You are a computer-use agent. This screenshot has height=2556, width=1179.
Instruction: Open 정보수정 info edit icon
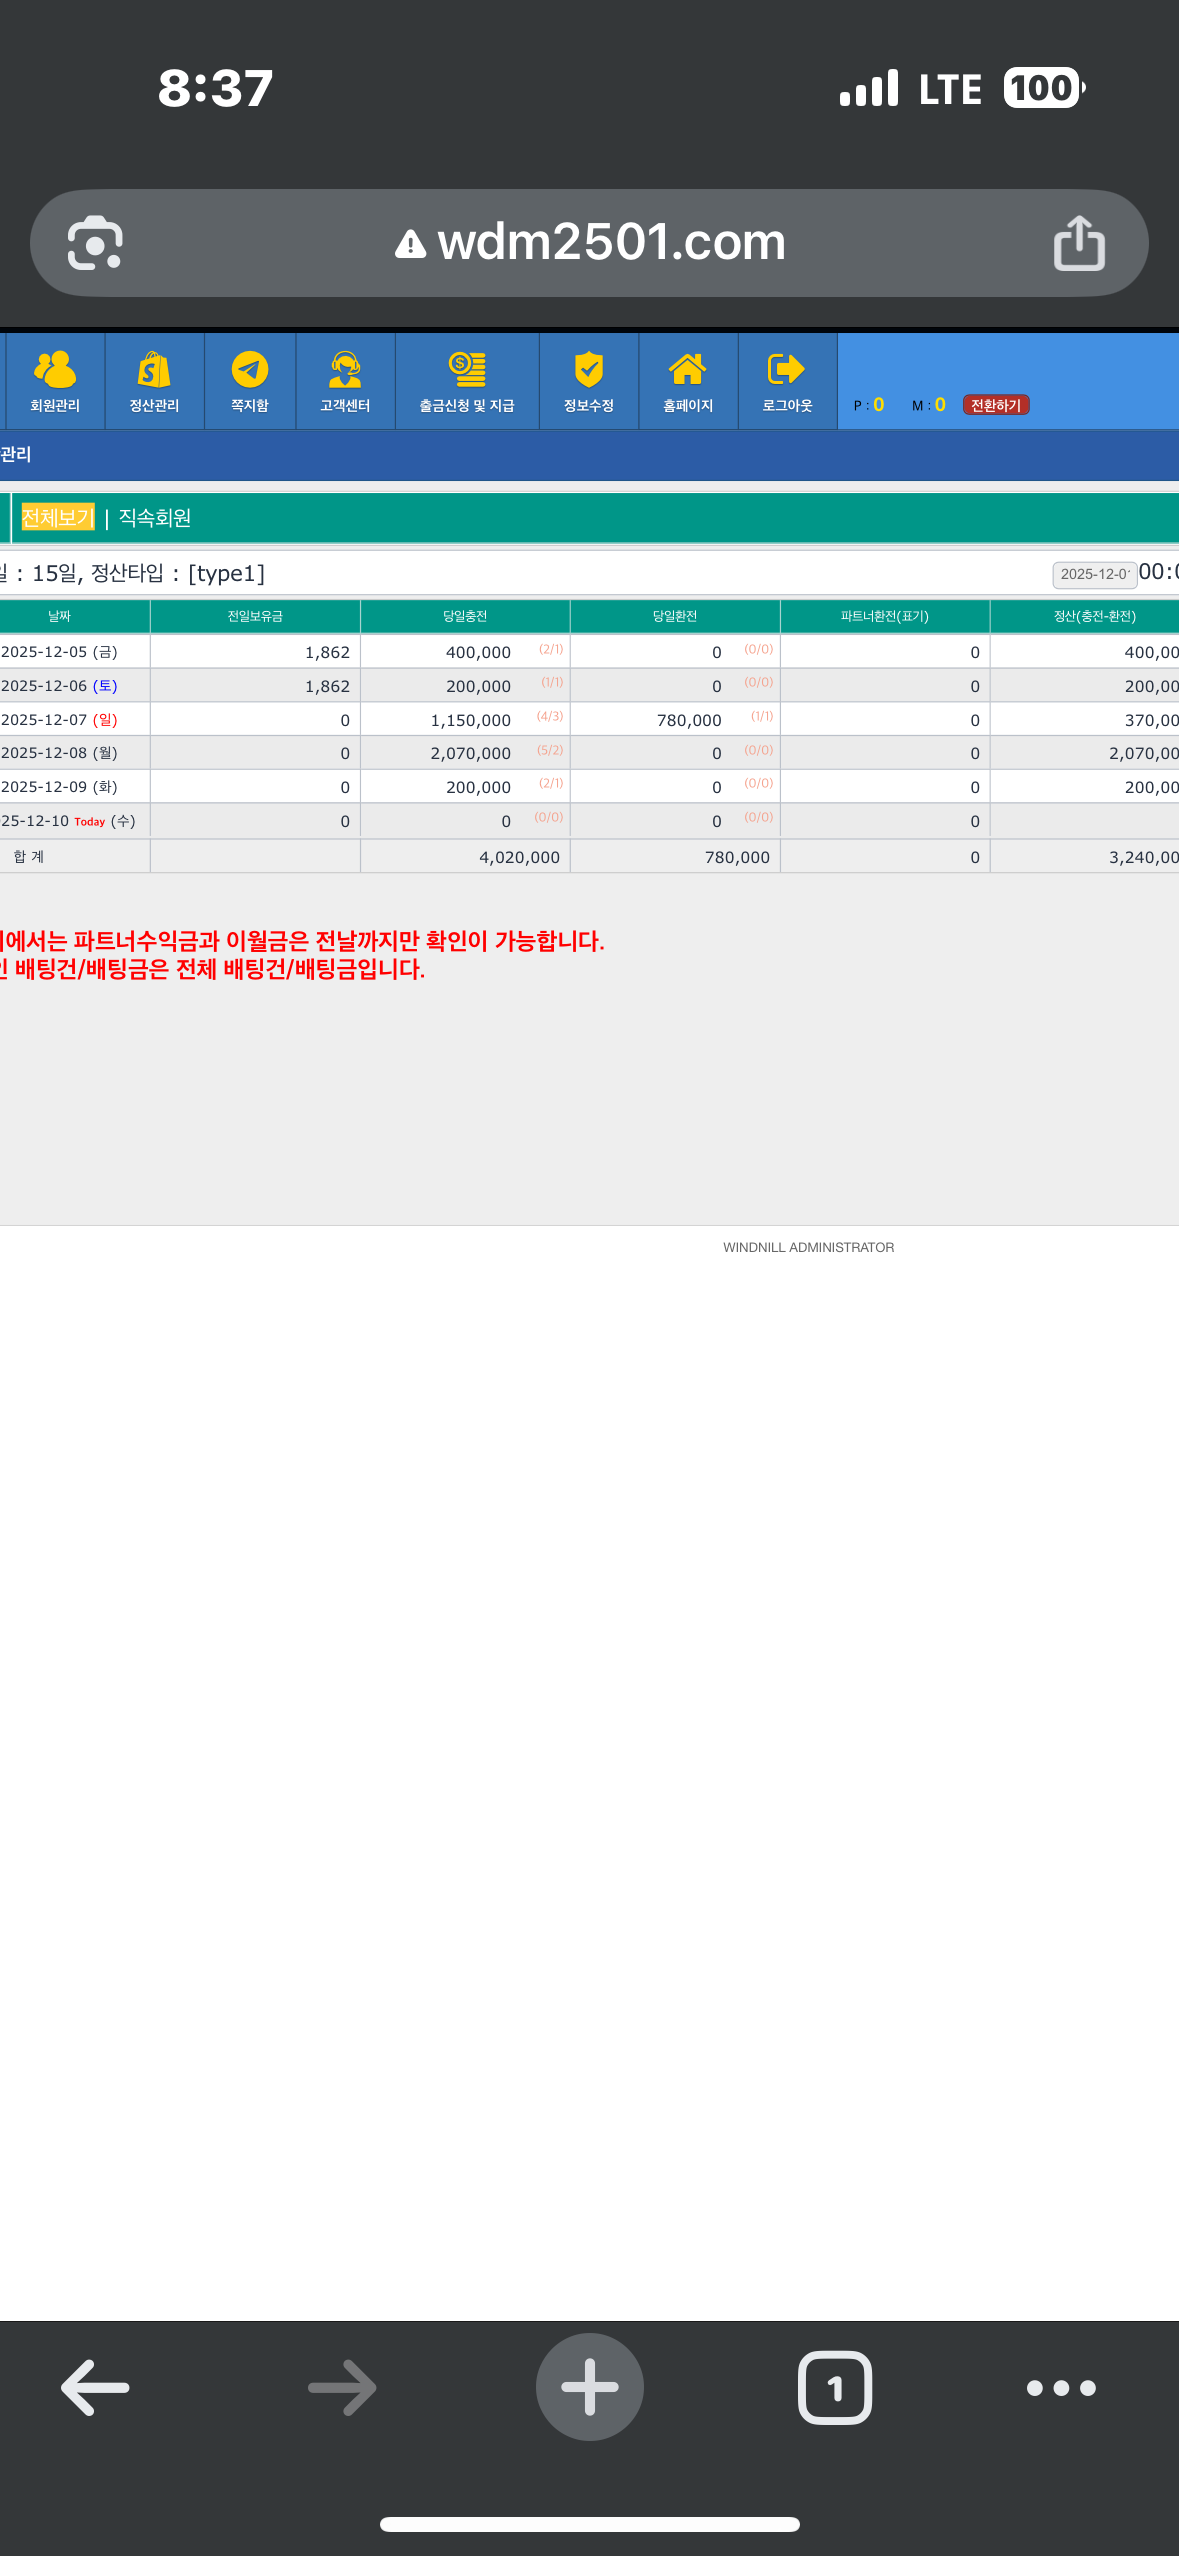coord(588,381)
